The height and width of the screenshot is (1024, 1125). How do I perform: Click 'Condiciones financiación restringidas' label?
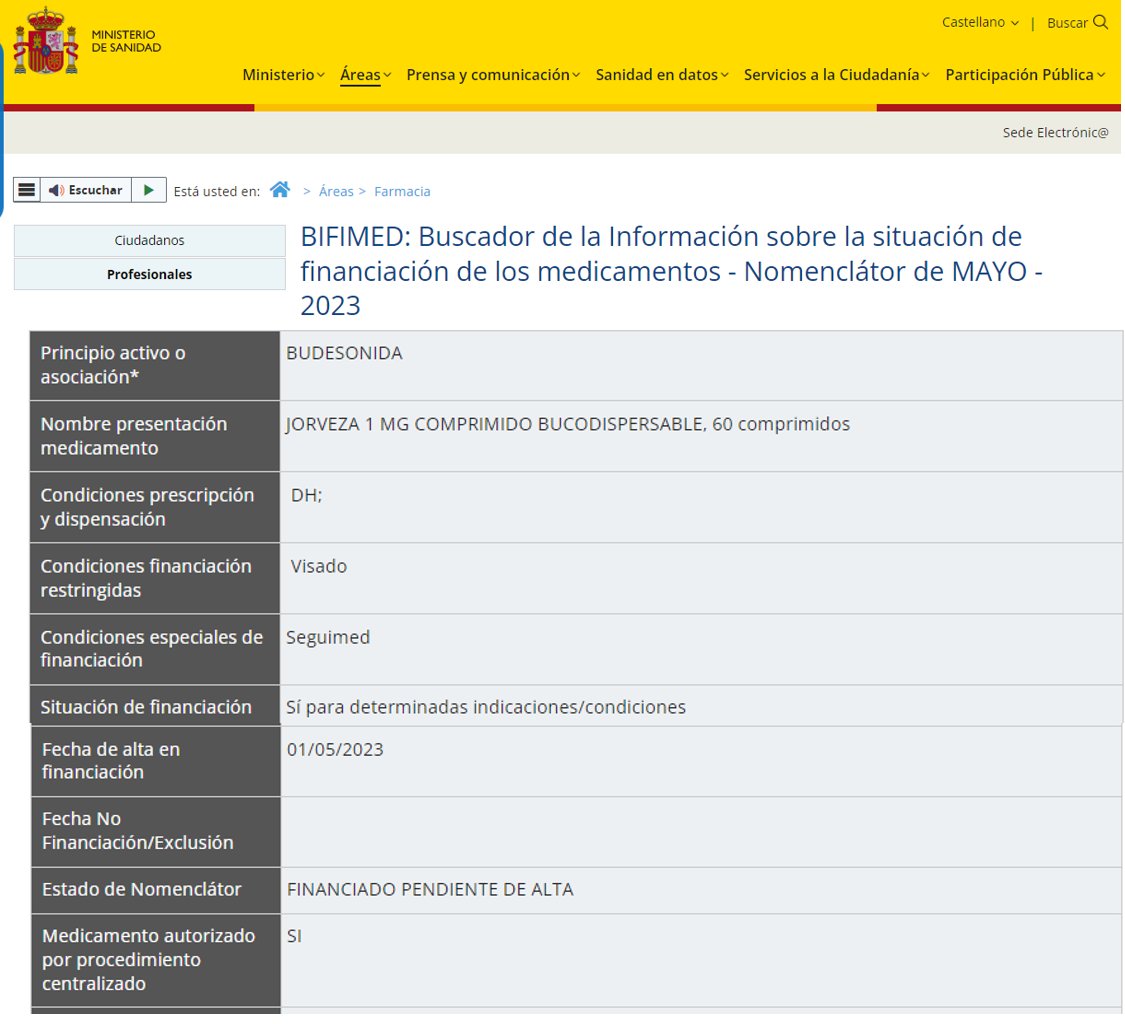[146, 578]
